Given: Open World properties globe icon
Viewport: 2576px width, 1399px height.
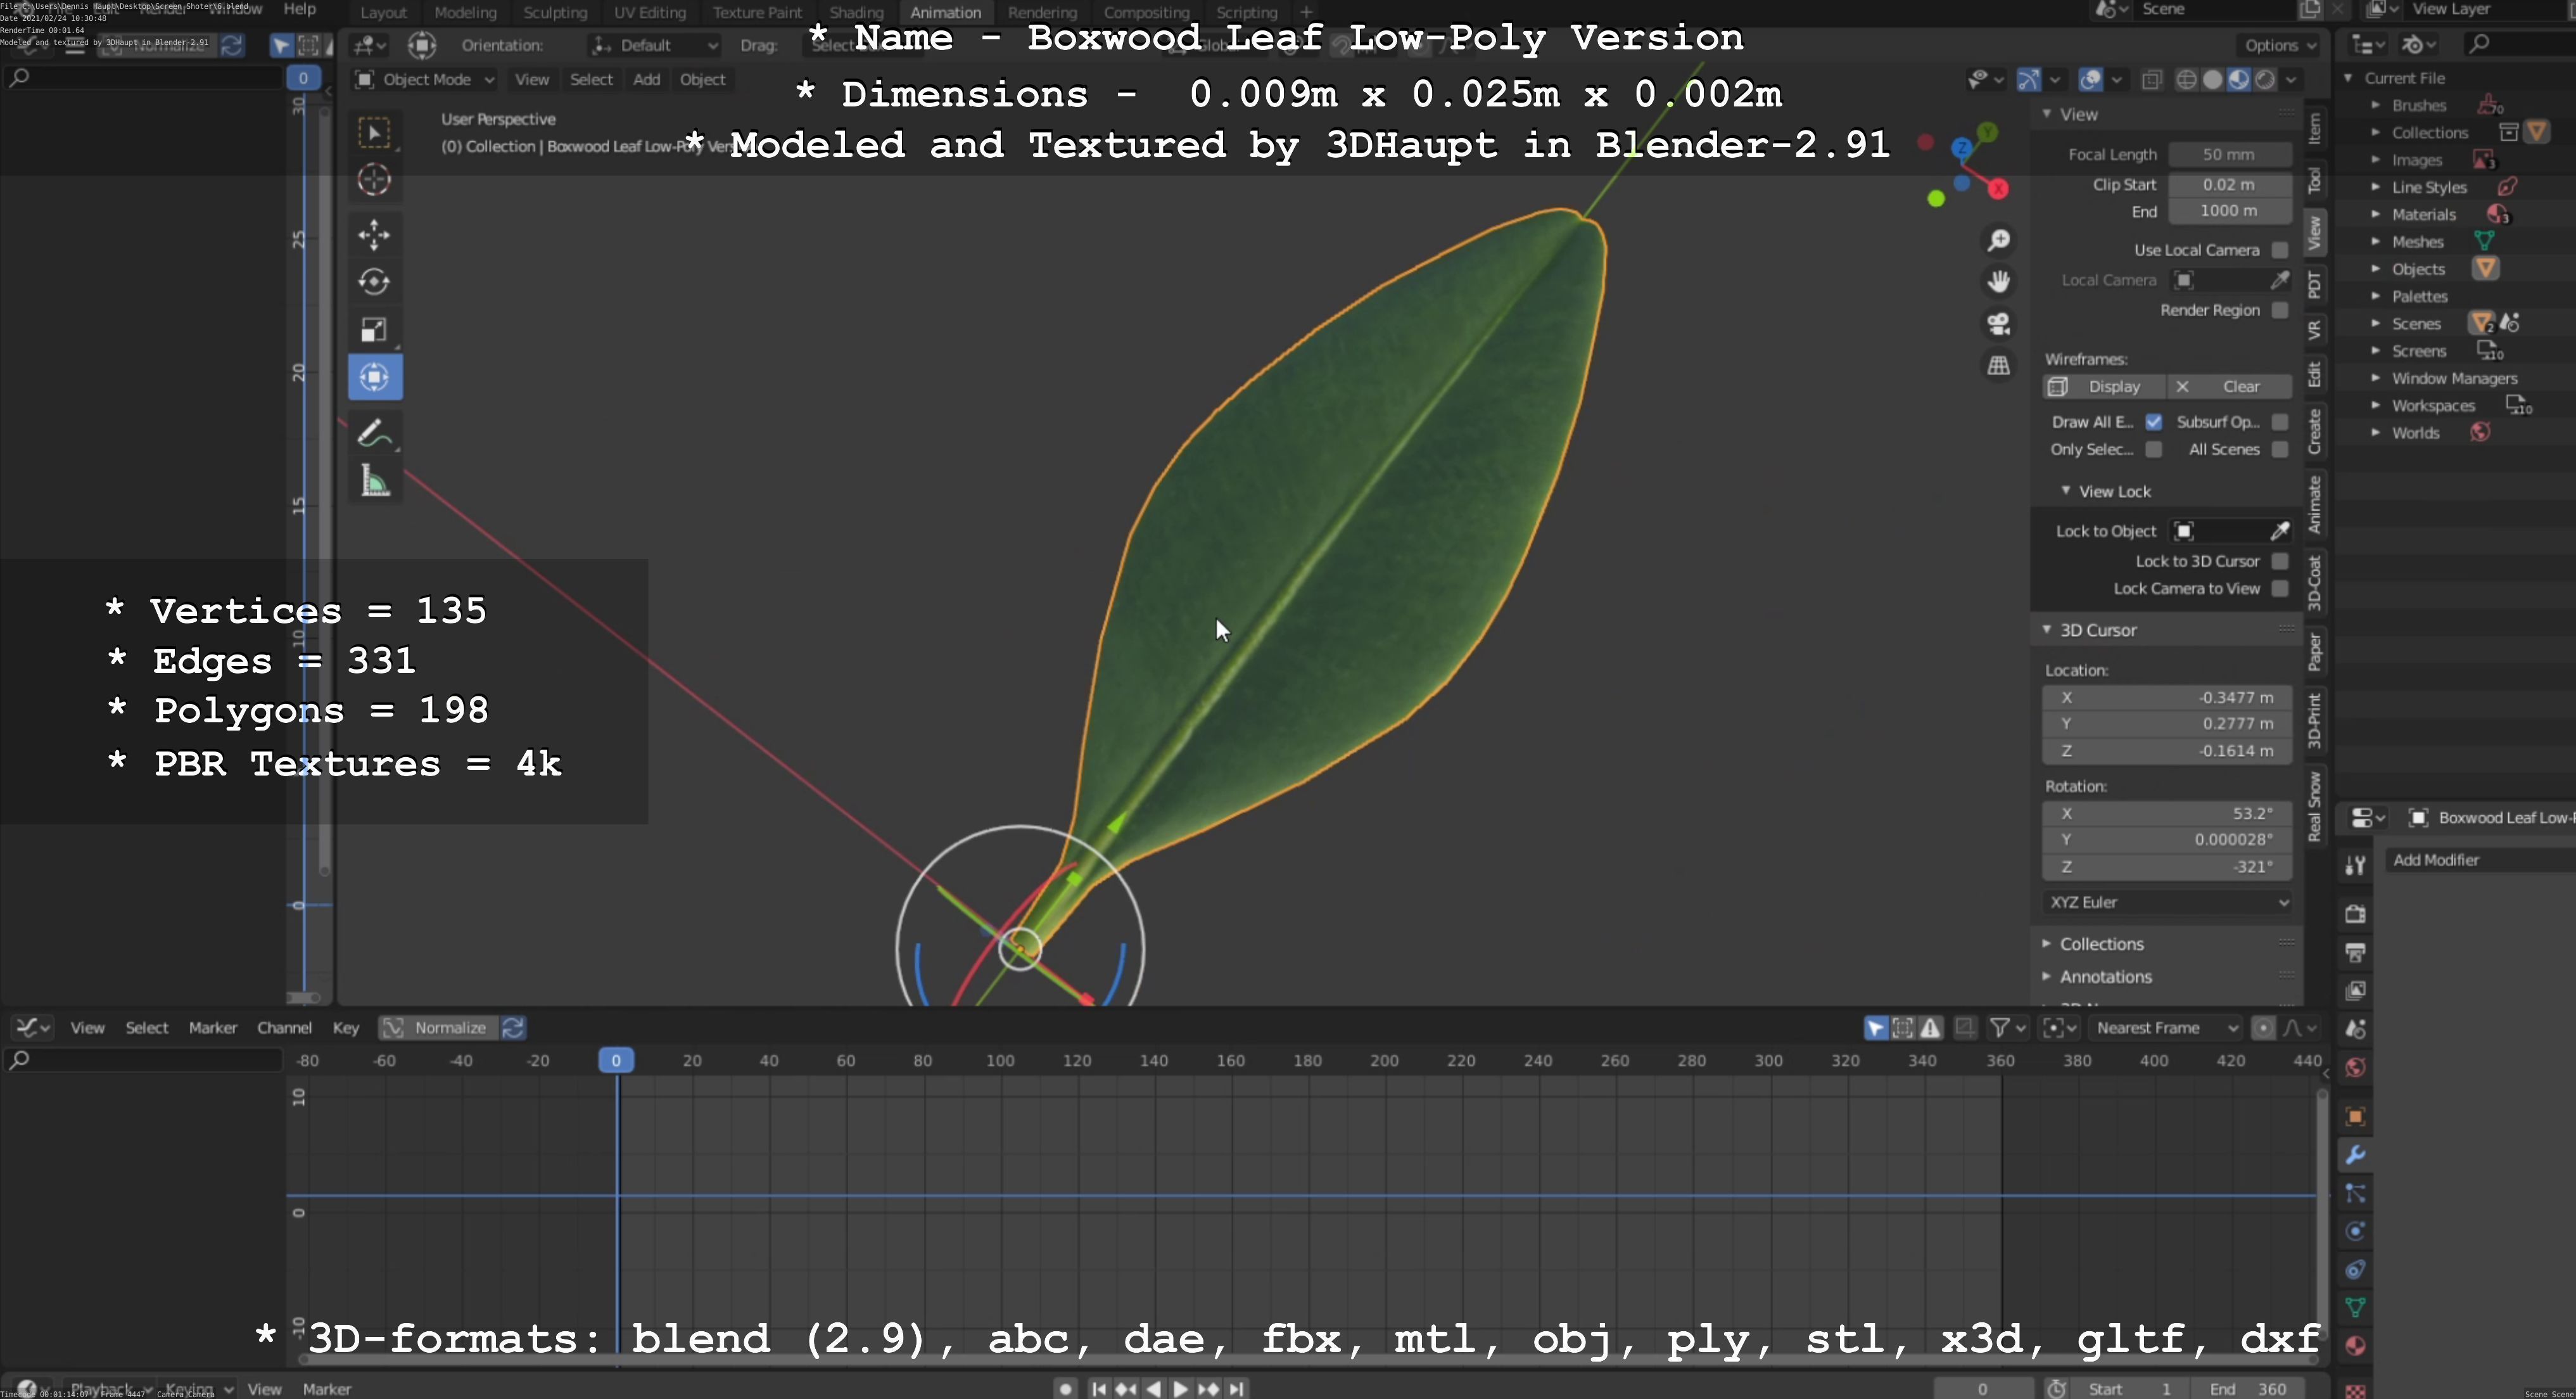Looking at the screenshot, I should [x=2355, y=1067].
